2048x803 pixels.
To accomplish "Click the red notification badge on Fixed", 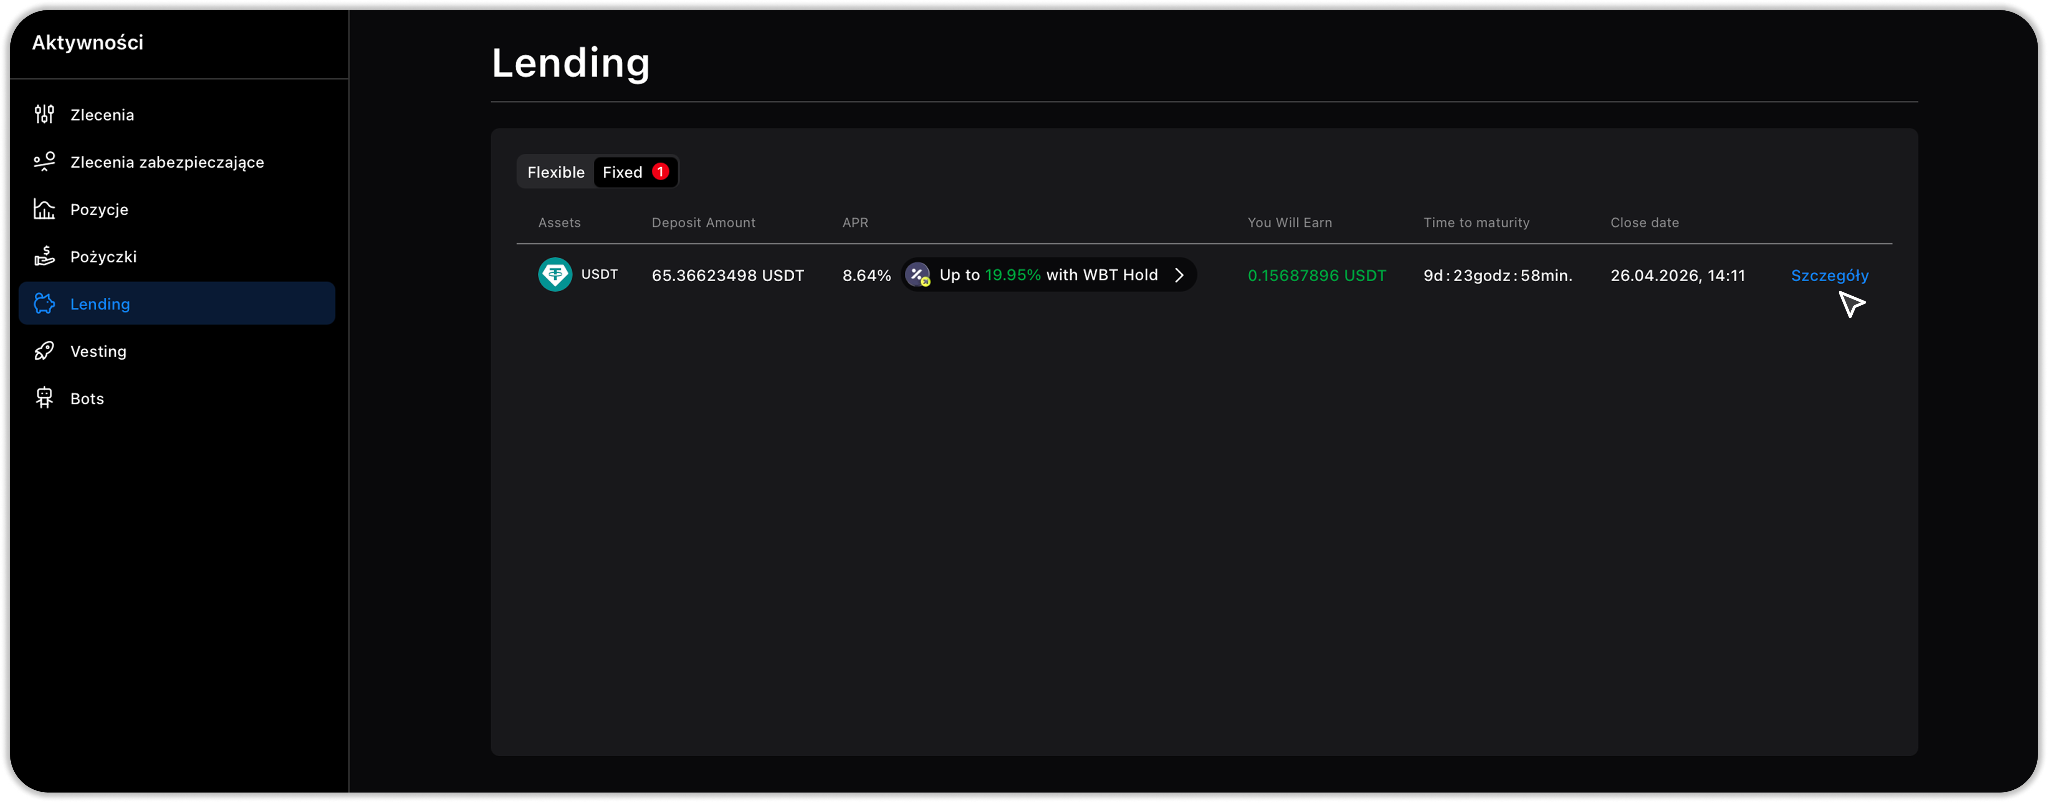I will (x=660, y=172).
